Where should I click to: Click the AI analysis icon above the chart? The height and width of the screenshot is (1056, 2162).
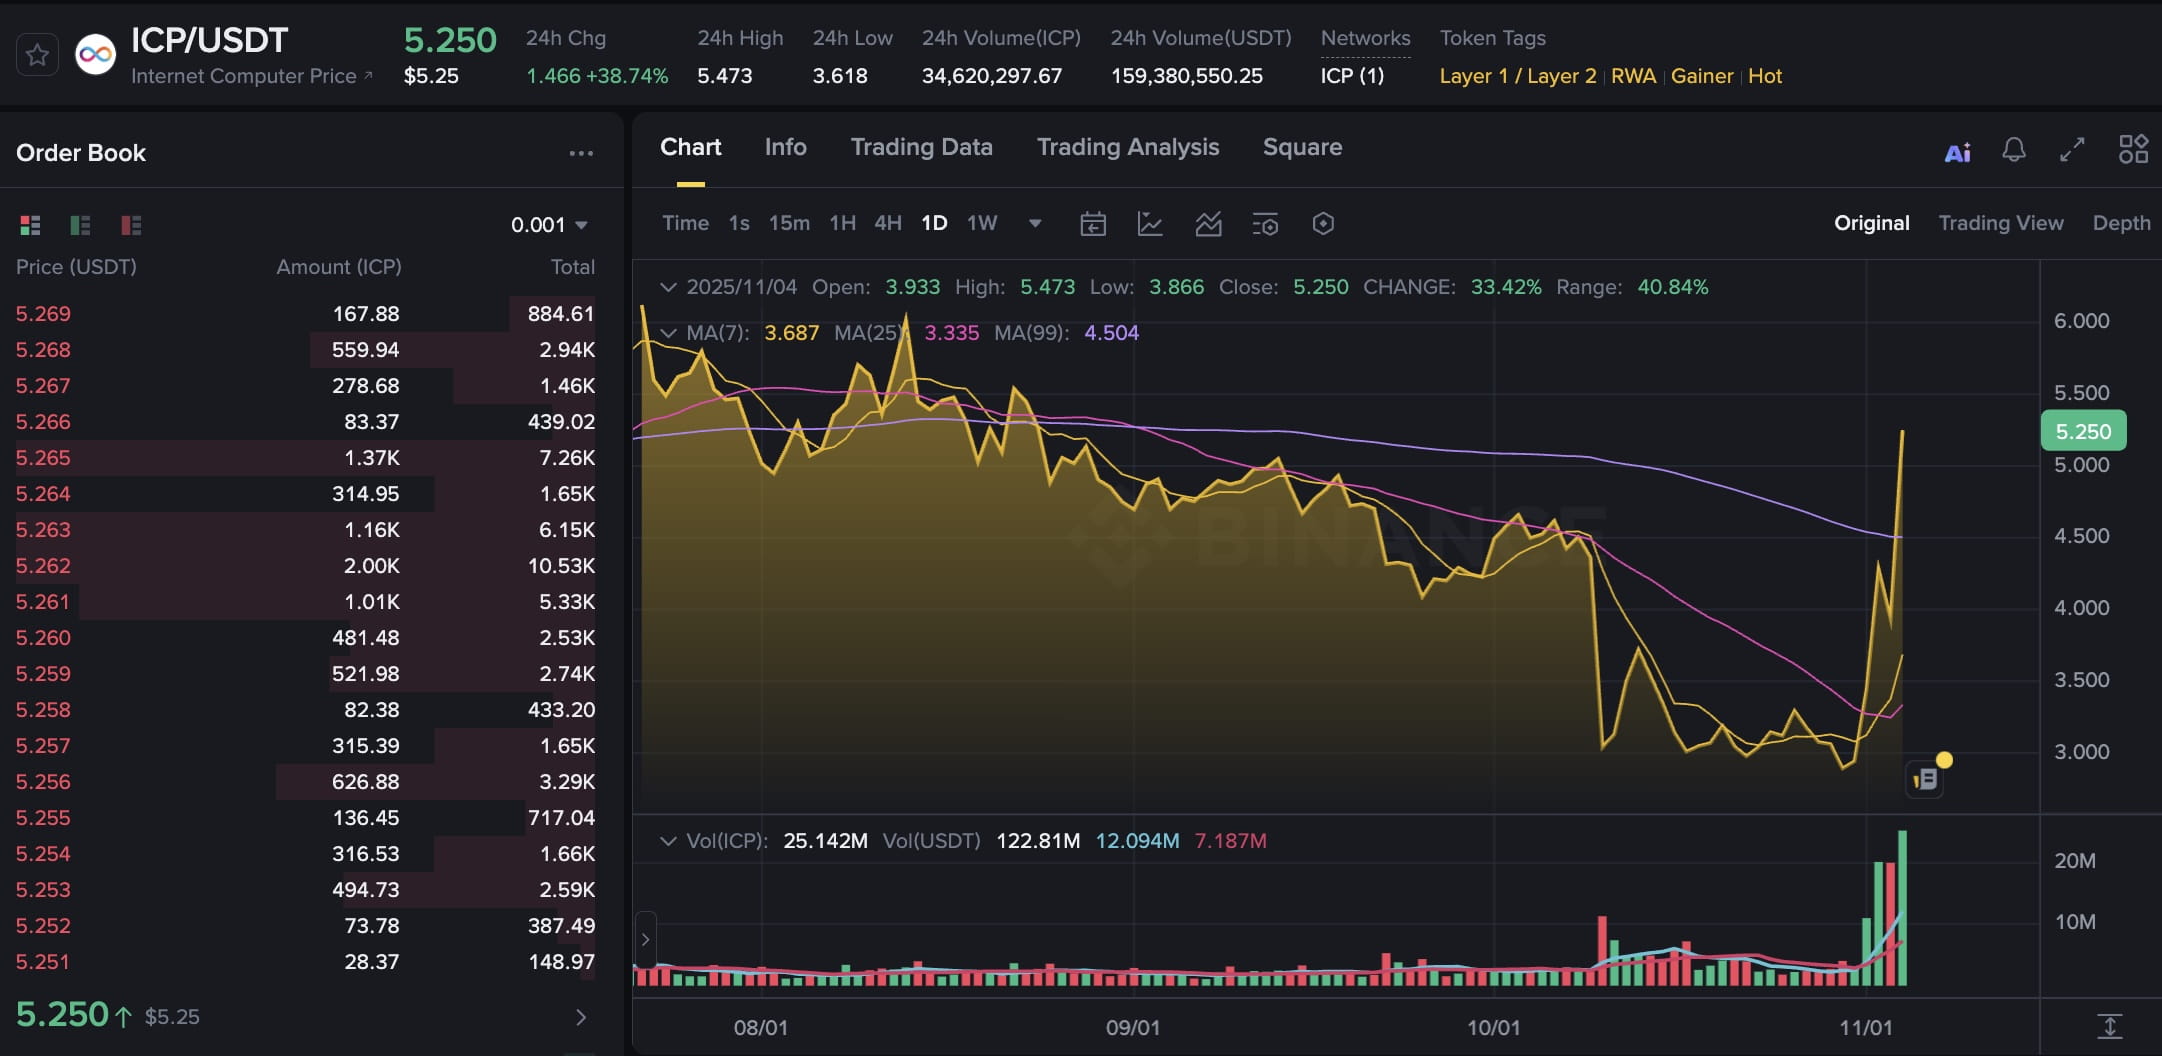[1957, 151]
